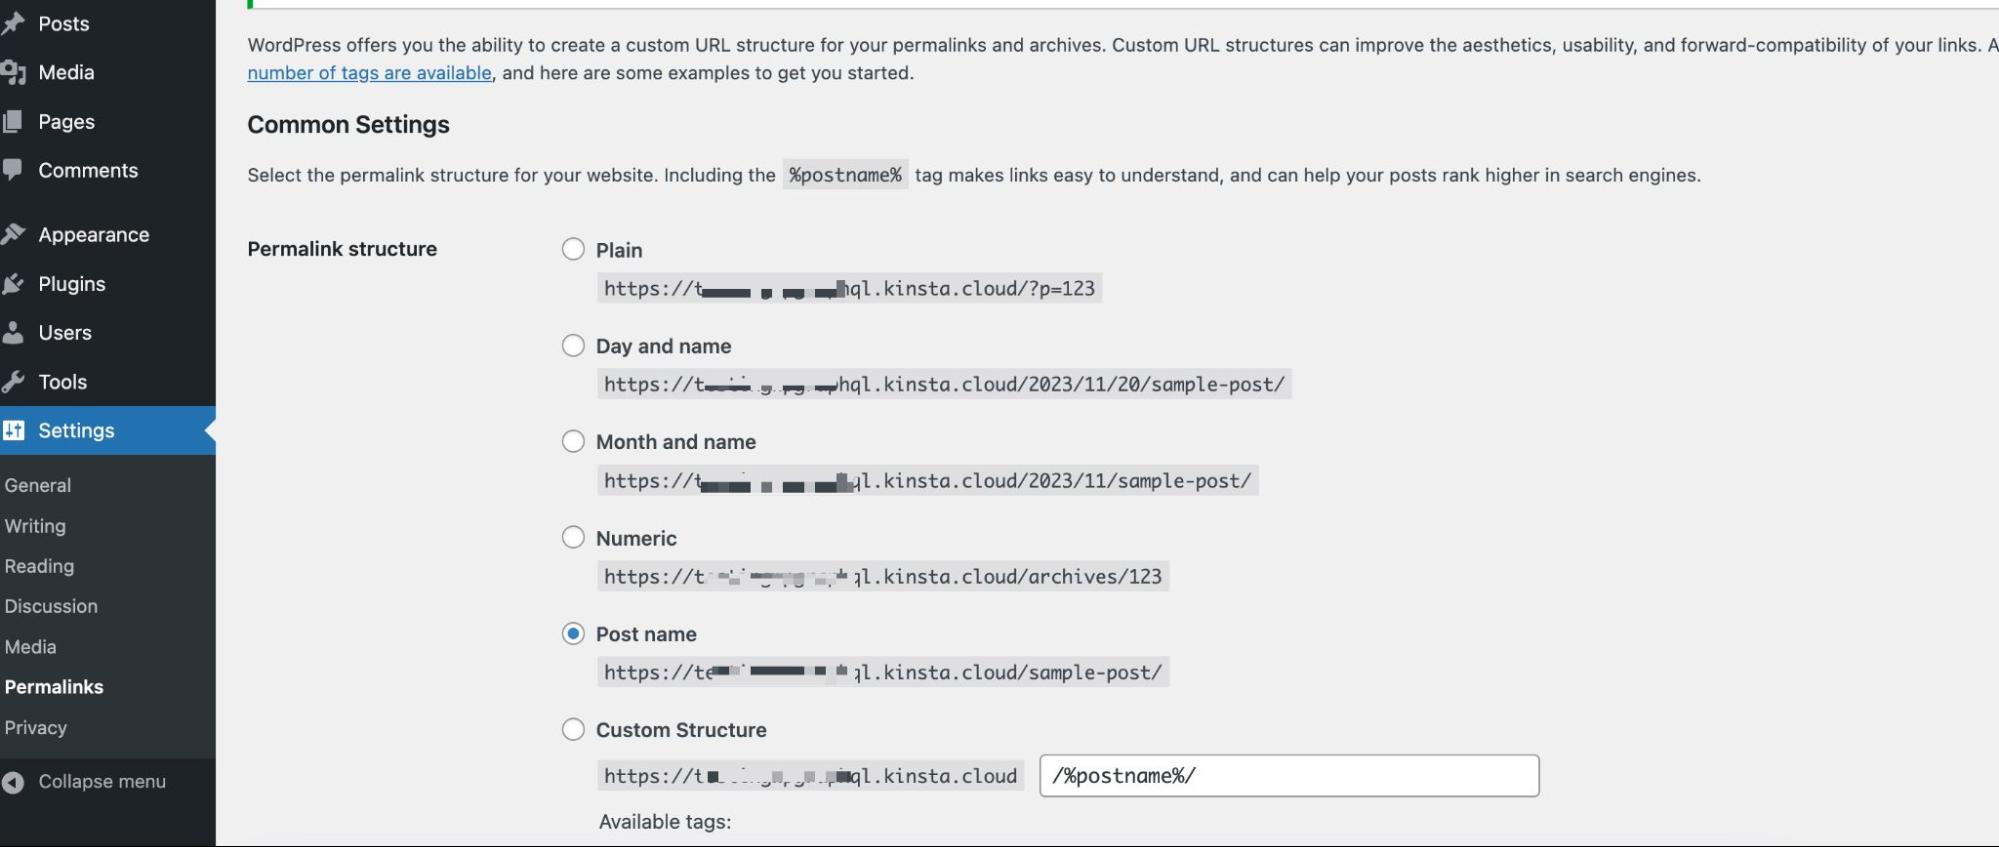The width and height of the screenshot is (1999, 847).
Task: Select the Appearance brush icon
Action: click(x=14, y=233)
